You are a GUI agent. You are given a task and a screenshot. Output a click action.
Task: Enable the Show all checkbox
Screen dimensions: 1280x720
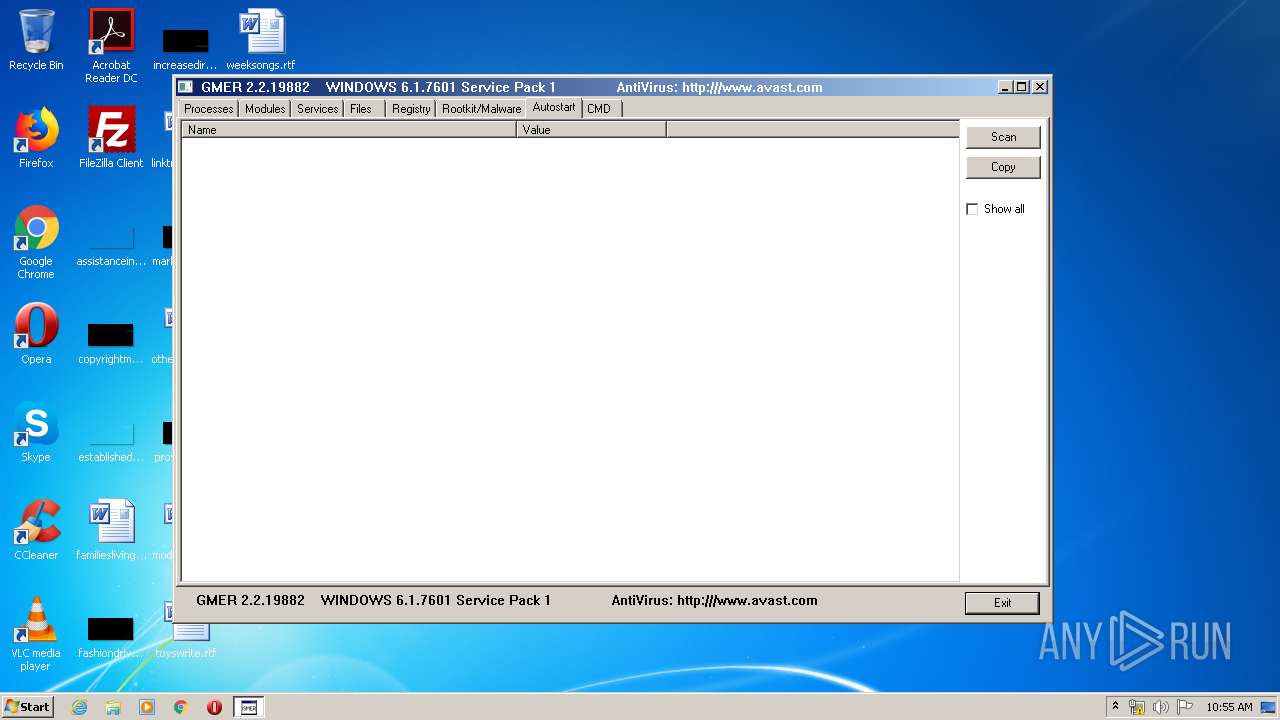[x=972, y=209]
